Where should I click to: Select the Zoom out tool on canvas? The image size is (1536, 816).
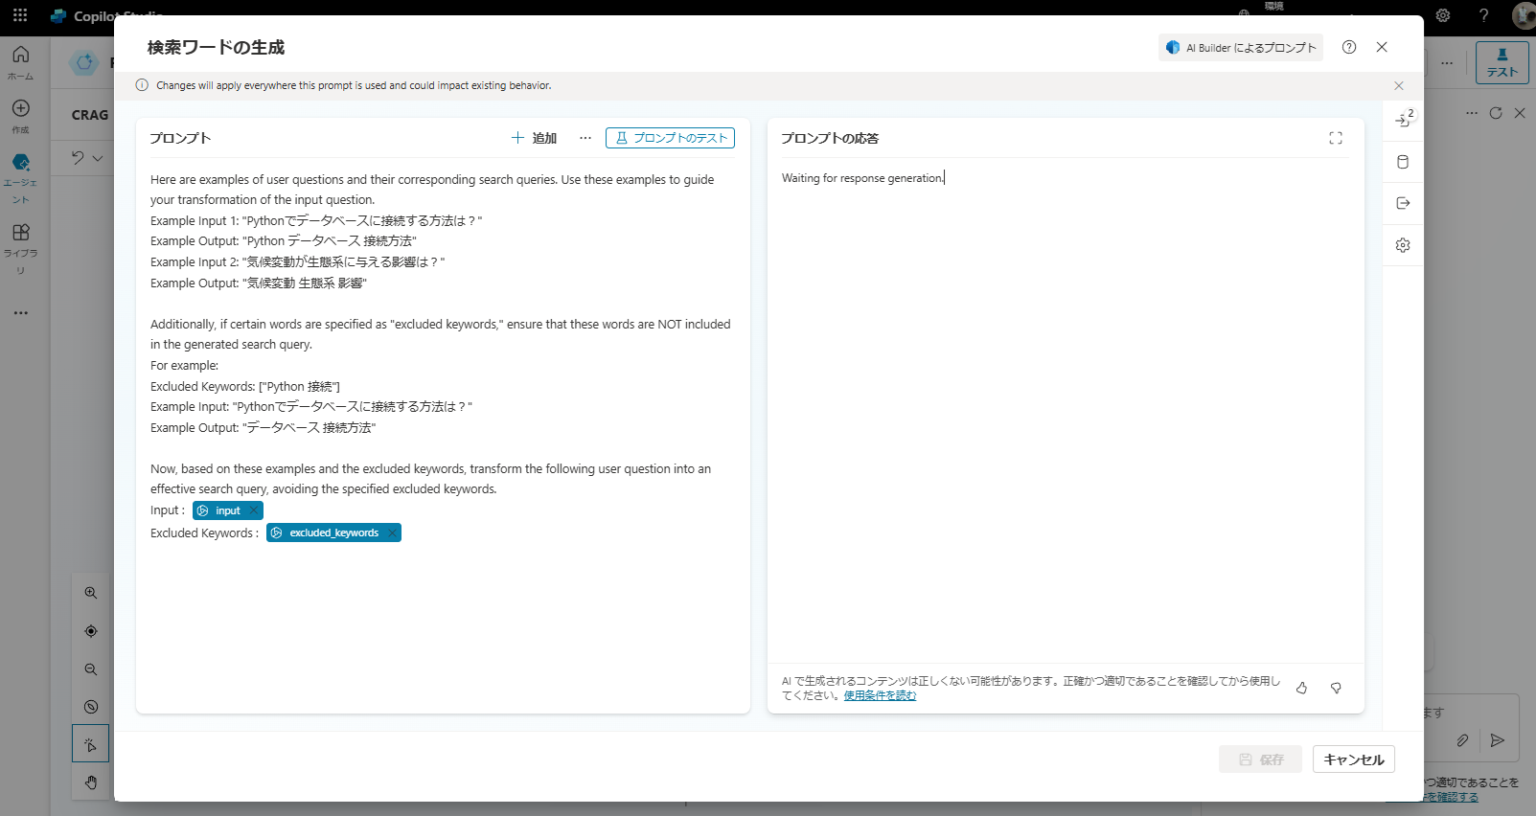[90, 669]
